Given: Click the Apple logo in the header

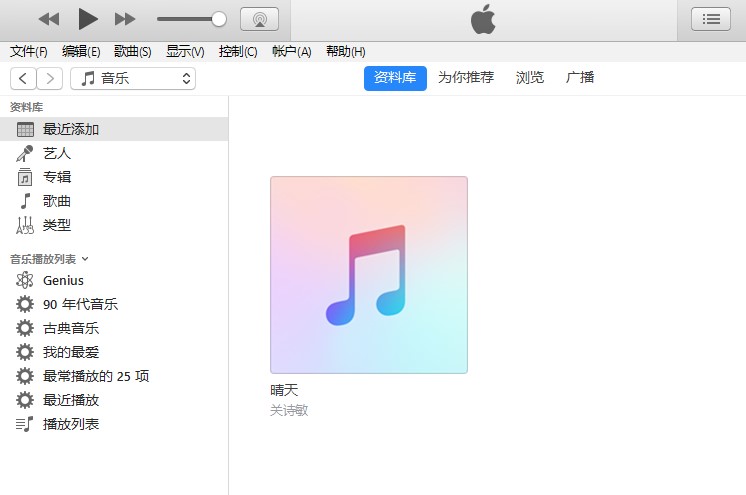Looking at the screenshot, I should 483,20.
